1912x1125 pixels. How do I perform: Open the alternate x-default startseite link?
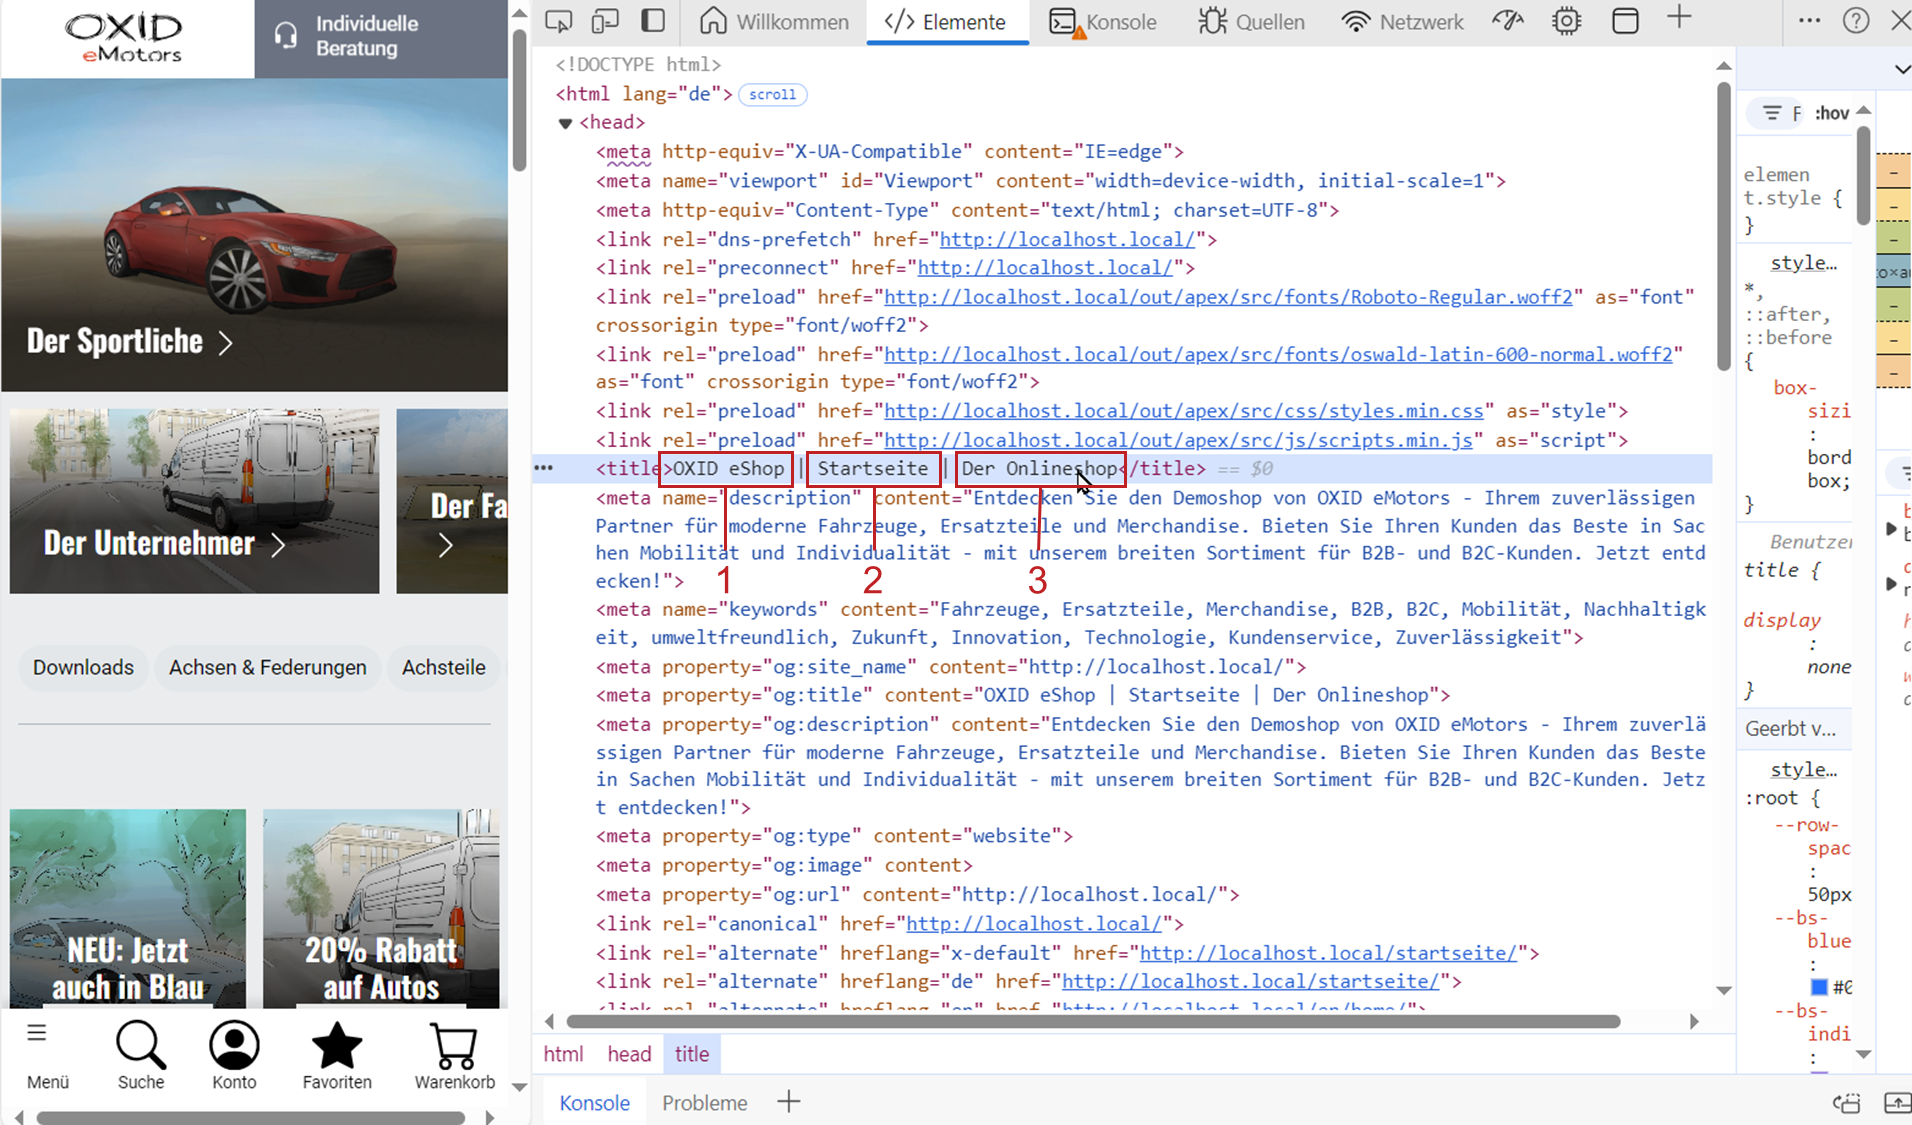tap(1328, 953)
